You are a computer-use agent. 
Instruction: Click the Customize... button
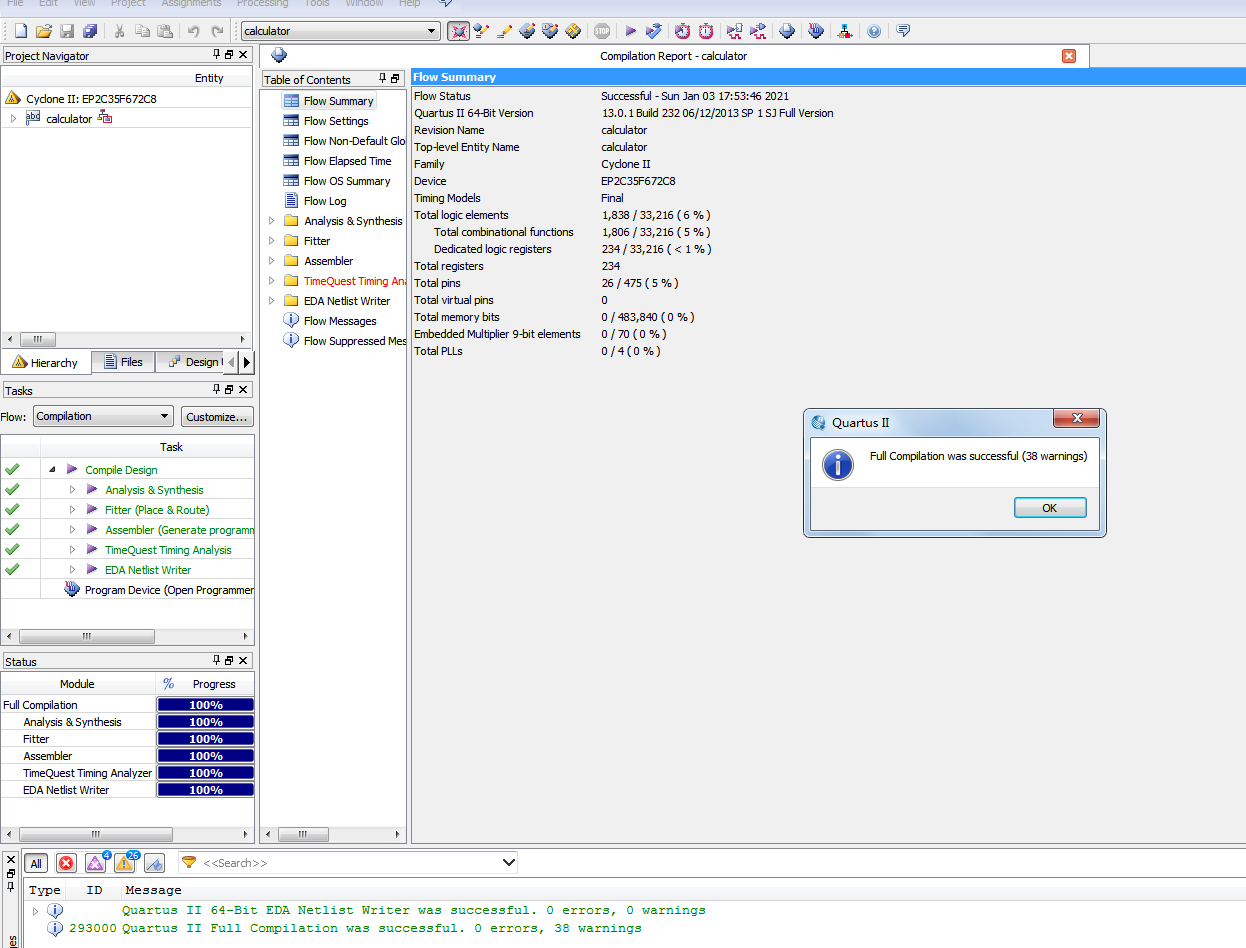[x=217, y=416]
